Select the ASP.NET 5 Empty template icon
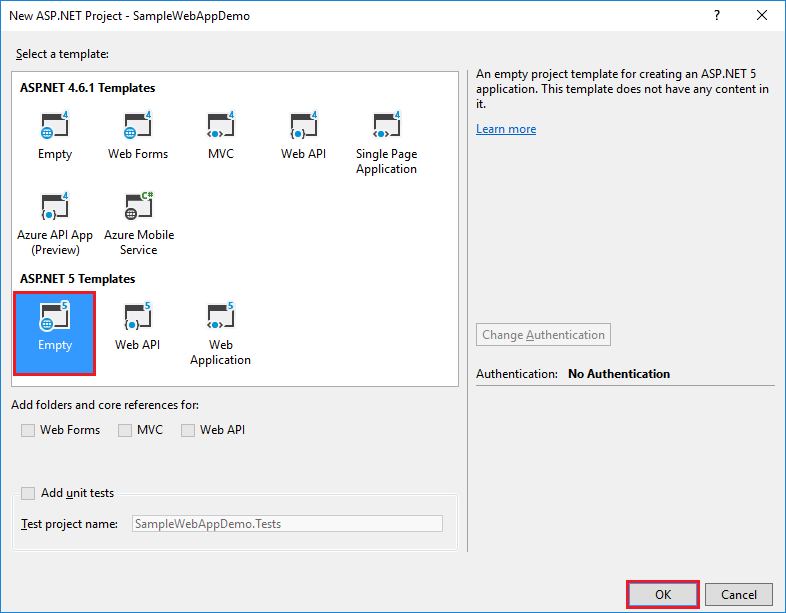This screenshot has width=786, height=613. (55, 316)
